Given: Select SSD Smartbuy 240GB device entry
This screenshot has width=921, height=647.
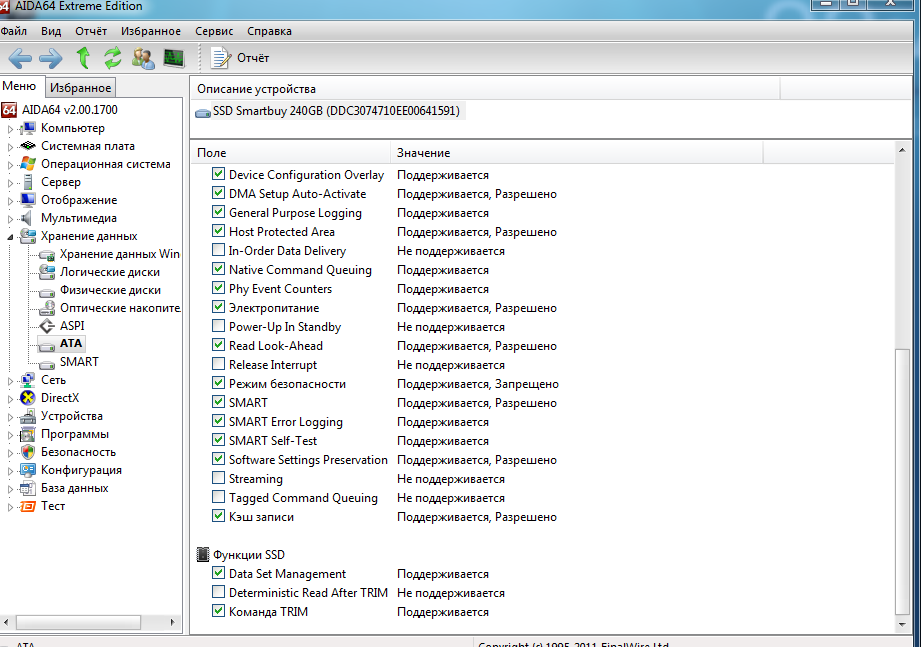Looking at the screenshot, I should tap(329, 111).
